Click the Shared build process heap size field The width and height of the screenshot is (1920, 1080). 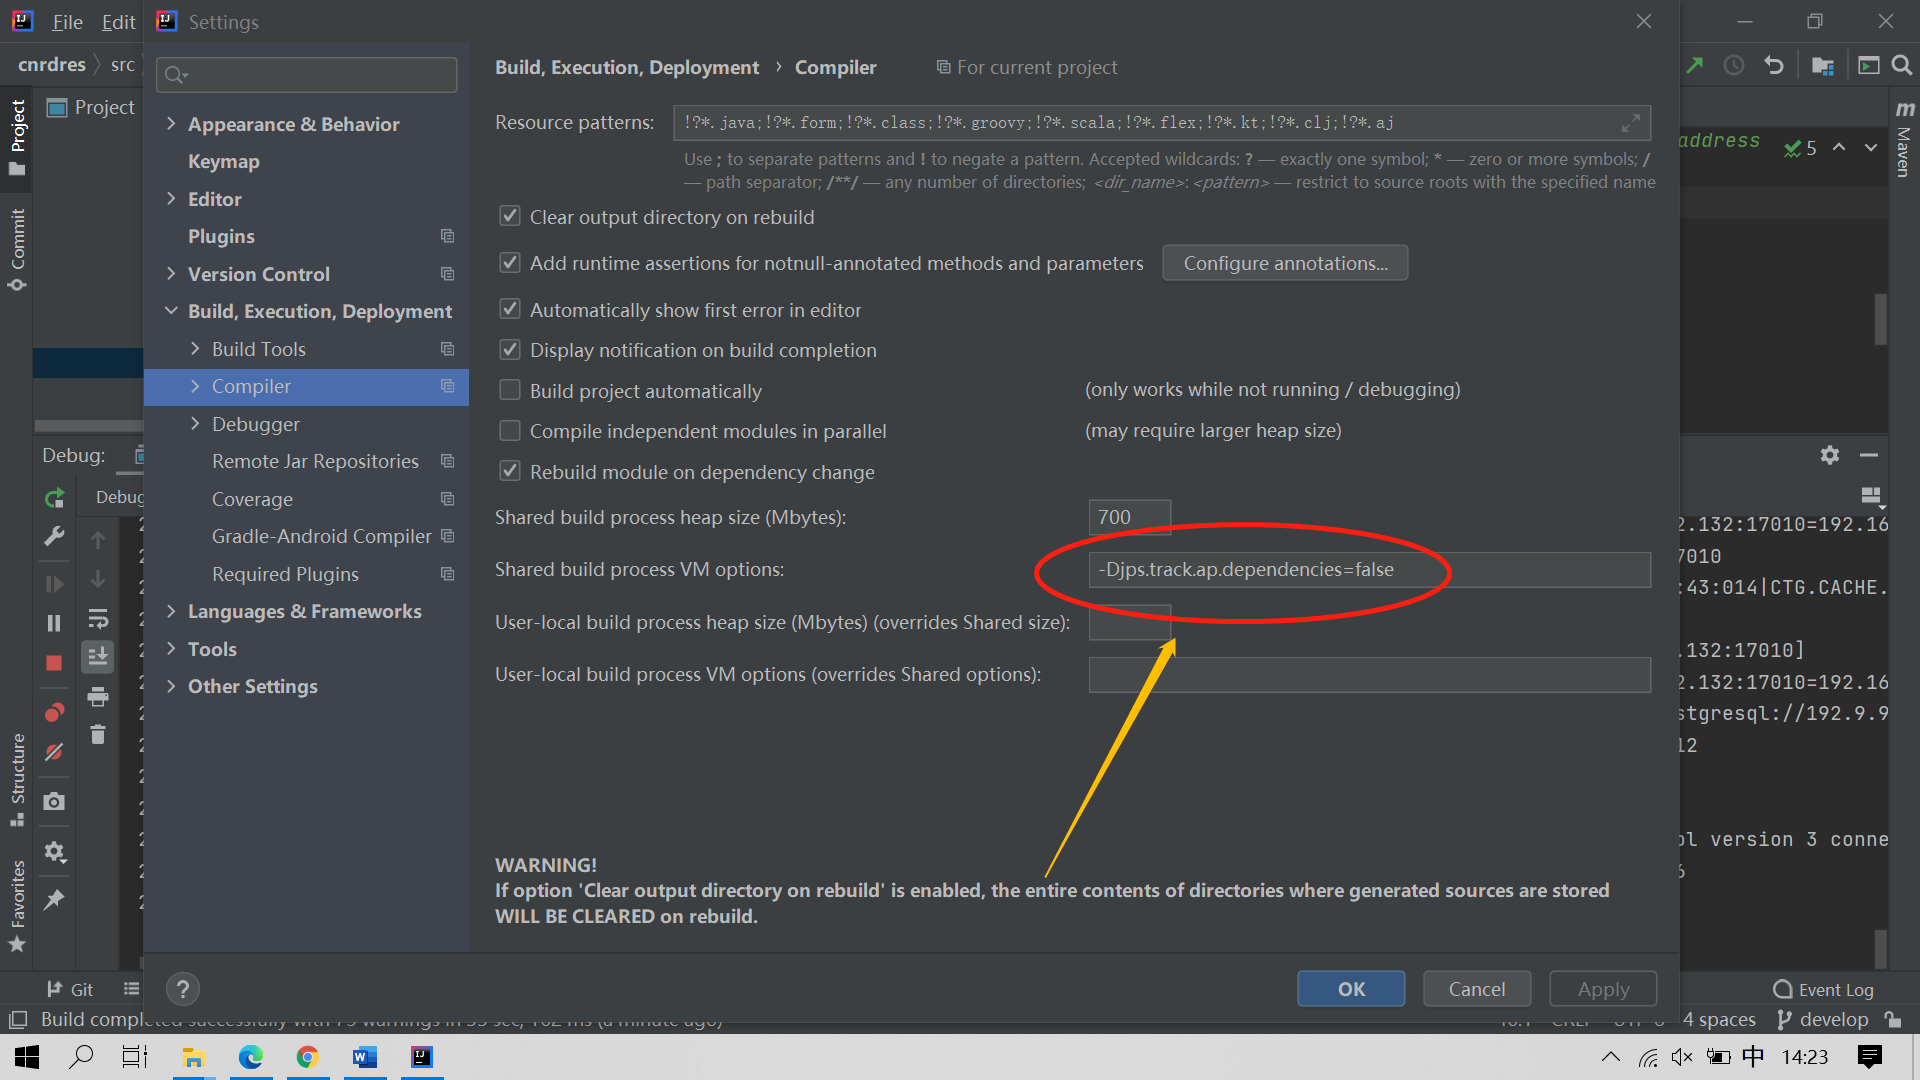pyautogui.click(x=1129, y=517)
